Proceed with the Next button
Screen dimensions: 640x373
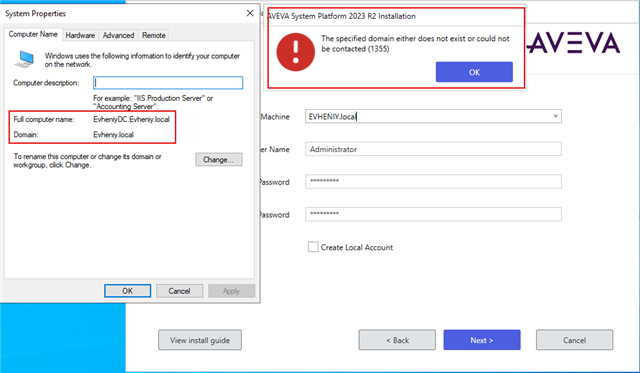click(x=482, y=340)
